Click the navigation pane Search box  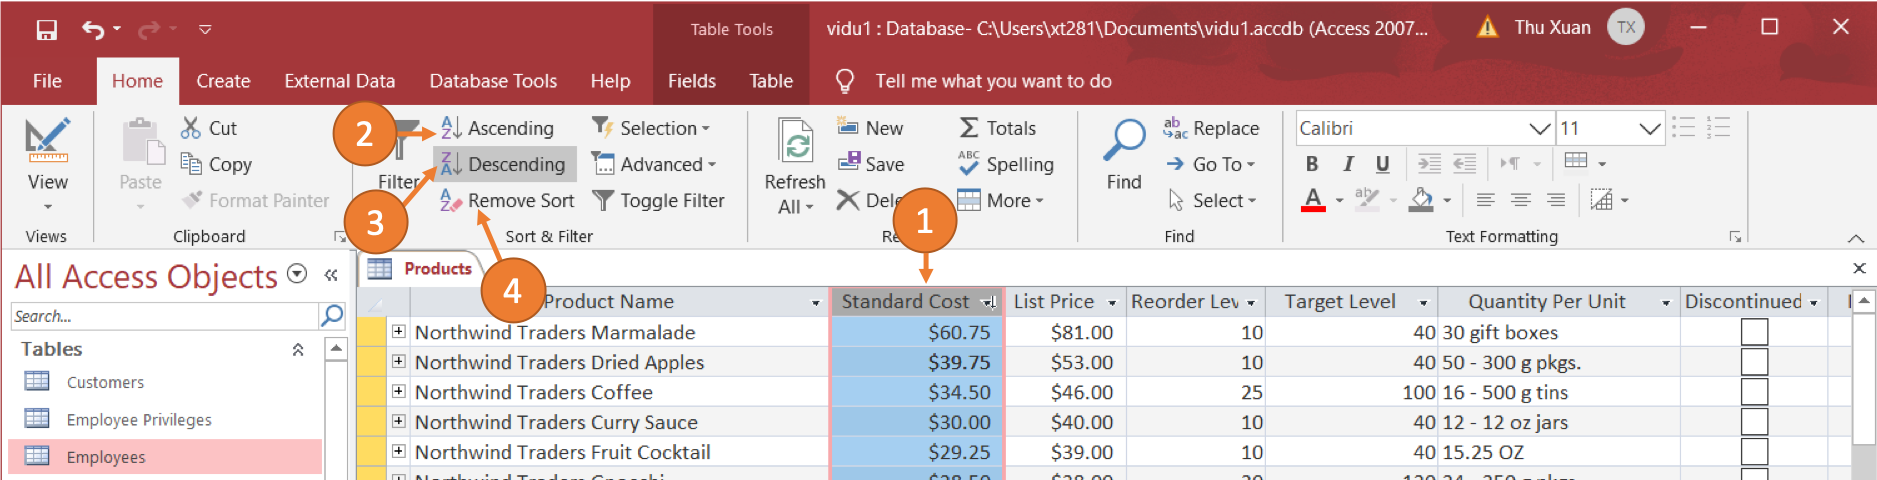click(x=164, y=316)
